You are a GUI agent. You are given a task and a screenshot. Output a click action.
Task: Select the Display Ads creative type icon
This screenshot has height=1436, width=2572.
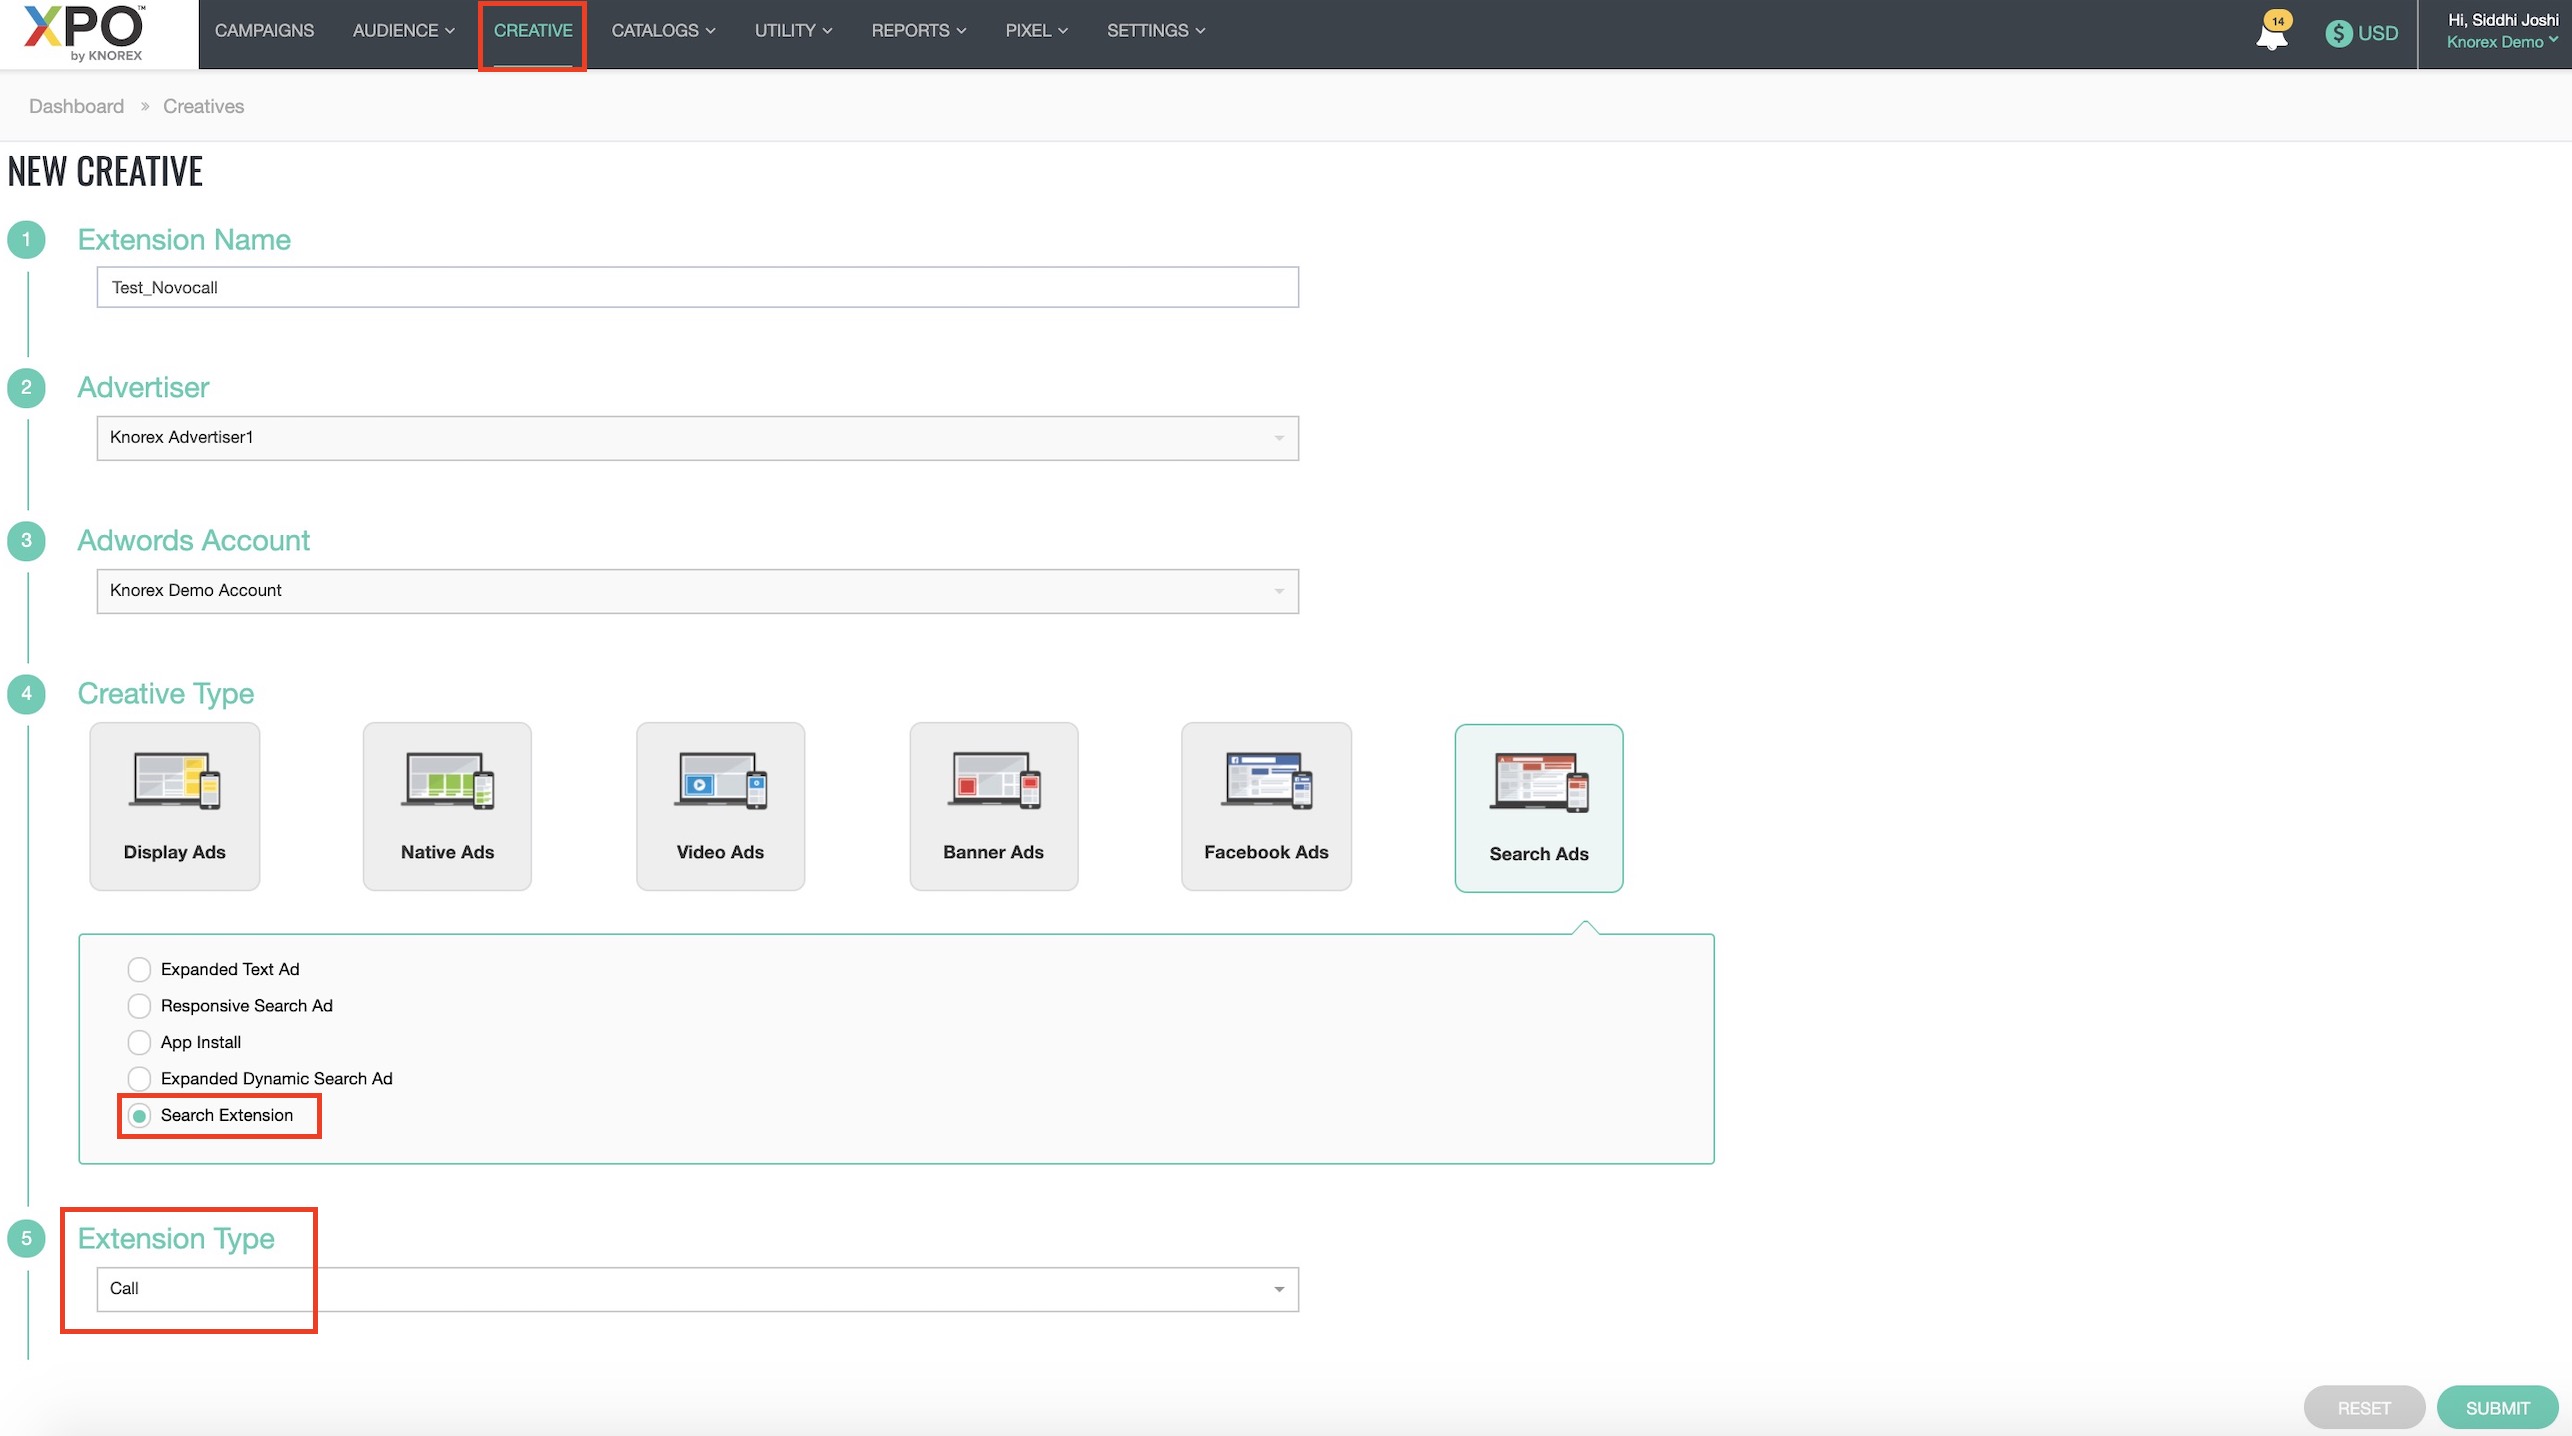174,806
